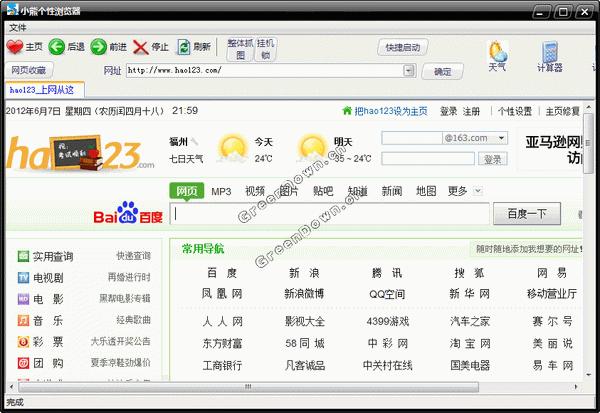Switch to MP3 search tab
600x413 pixels.
pyautogui.click(x=221, y=191)
